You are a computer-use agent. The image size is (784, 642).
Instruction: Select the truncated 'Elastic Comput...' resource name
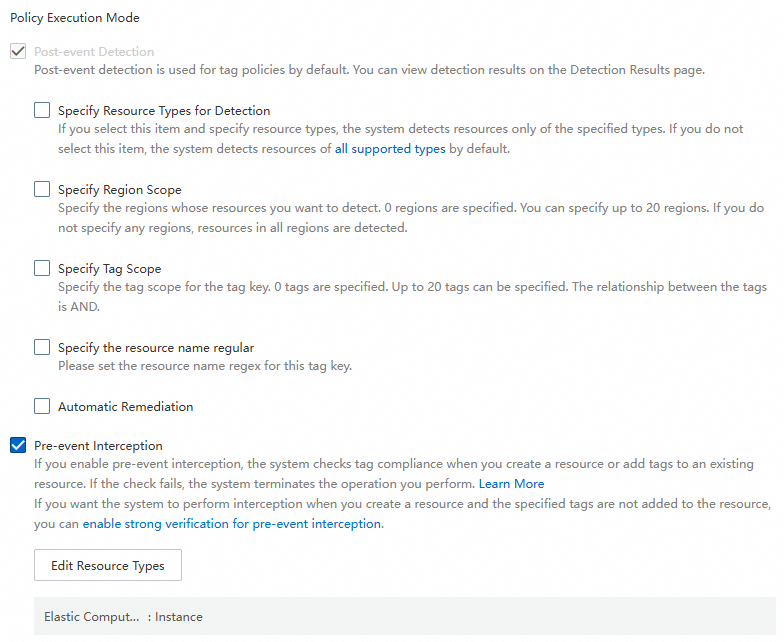(x=91, y=617)
